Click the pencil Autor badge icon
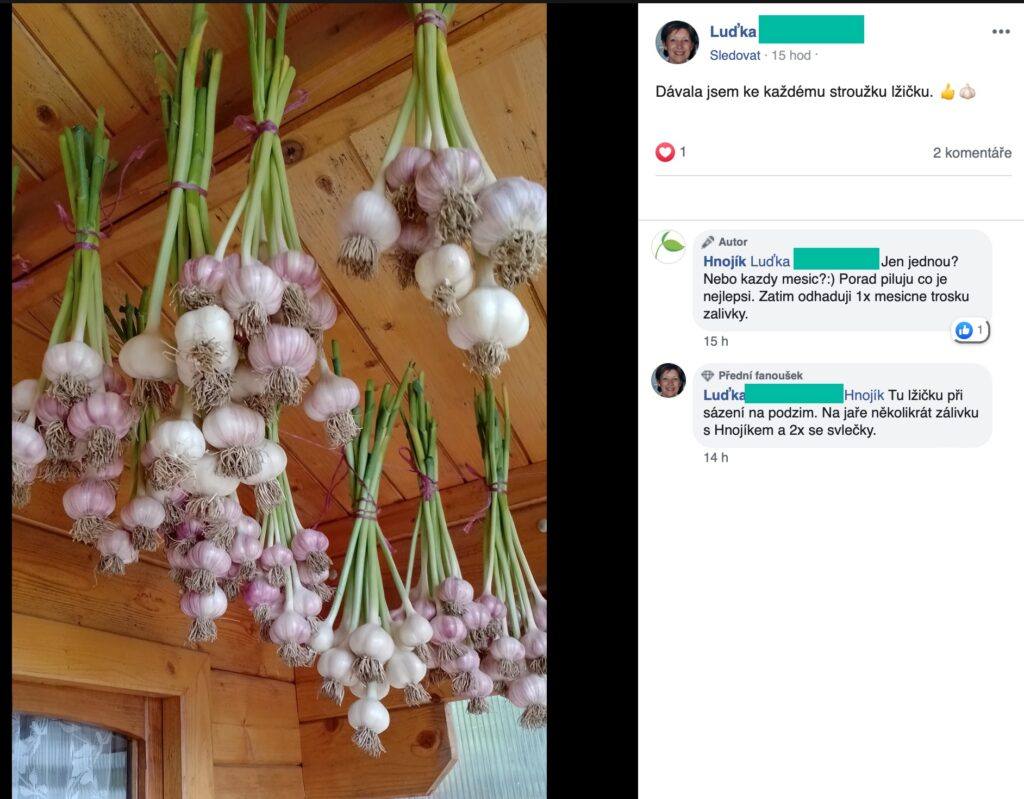1024x799 pixels. coord(708,242)
